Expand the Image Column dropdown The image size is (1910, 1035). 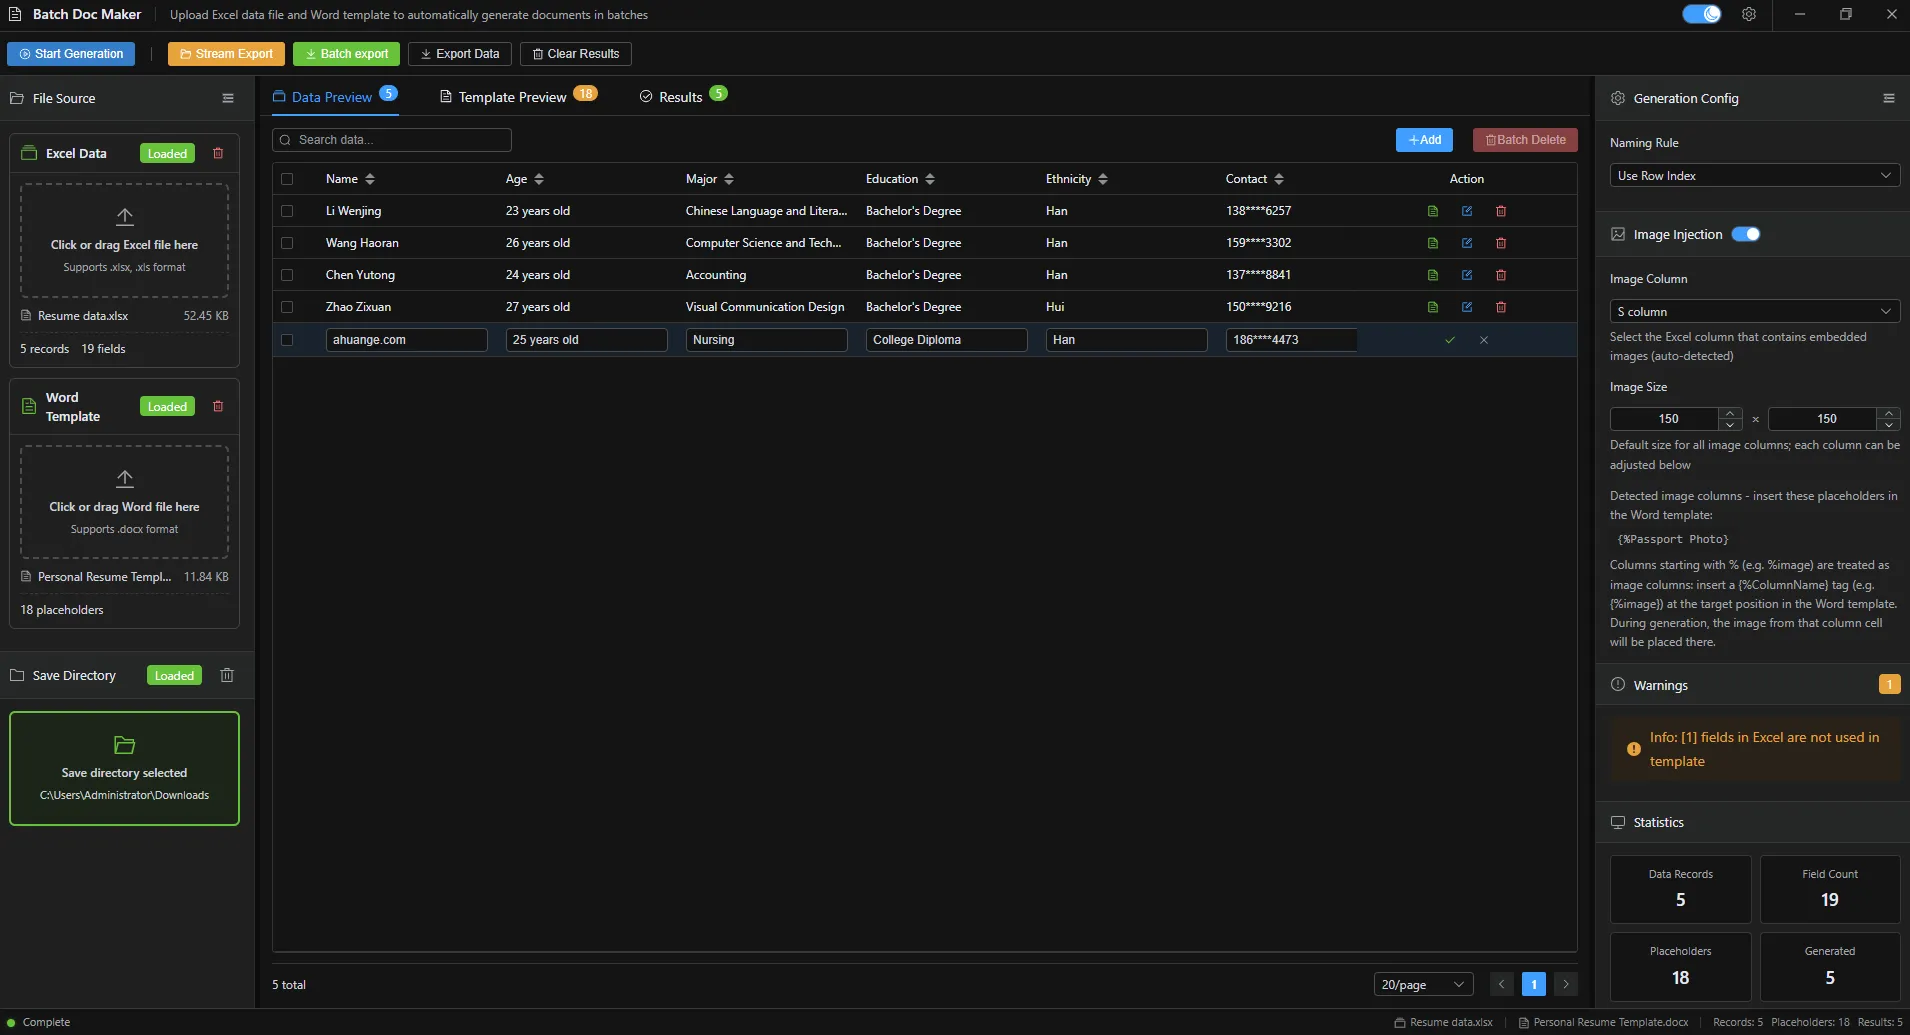[1754, 312]
